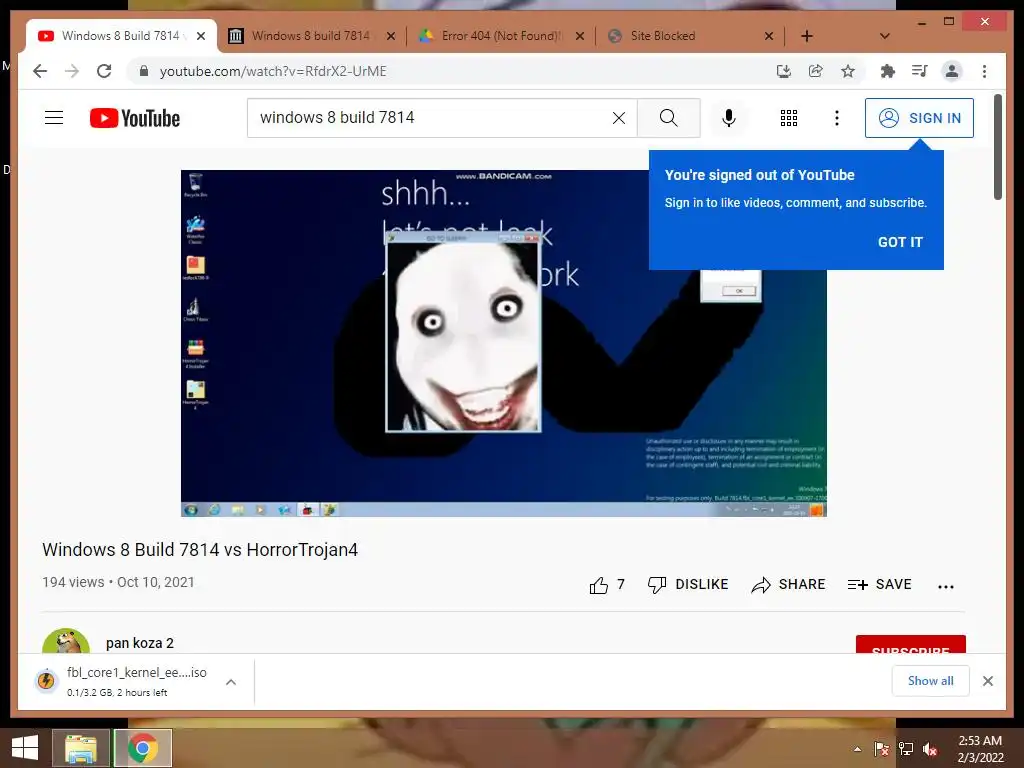
Task: Open the YouTube hamburger guide menu
Action: click(x=54, y=118)
